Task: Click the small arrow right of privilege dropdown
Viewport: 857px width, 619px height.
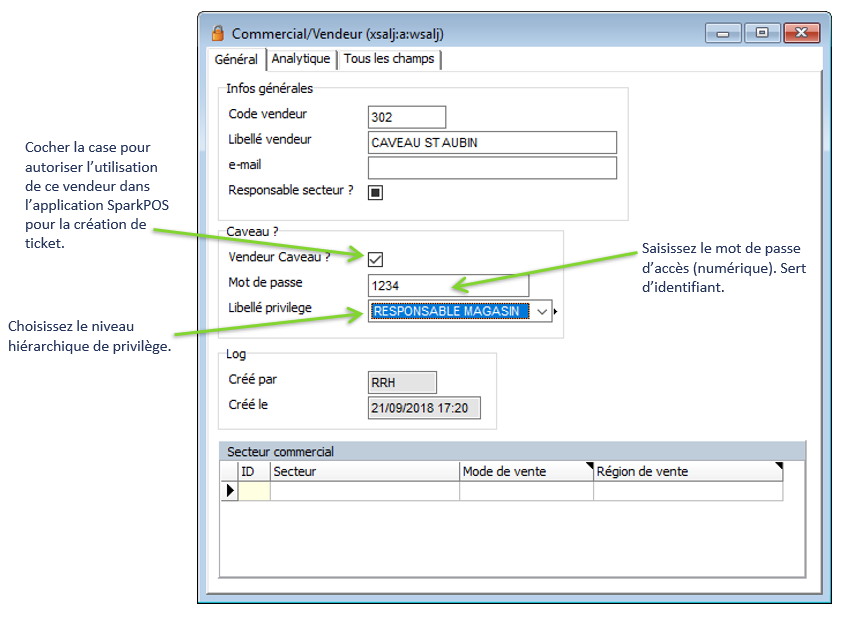Action: pyautogui.click(x=556, y=312)
